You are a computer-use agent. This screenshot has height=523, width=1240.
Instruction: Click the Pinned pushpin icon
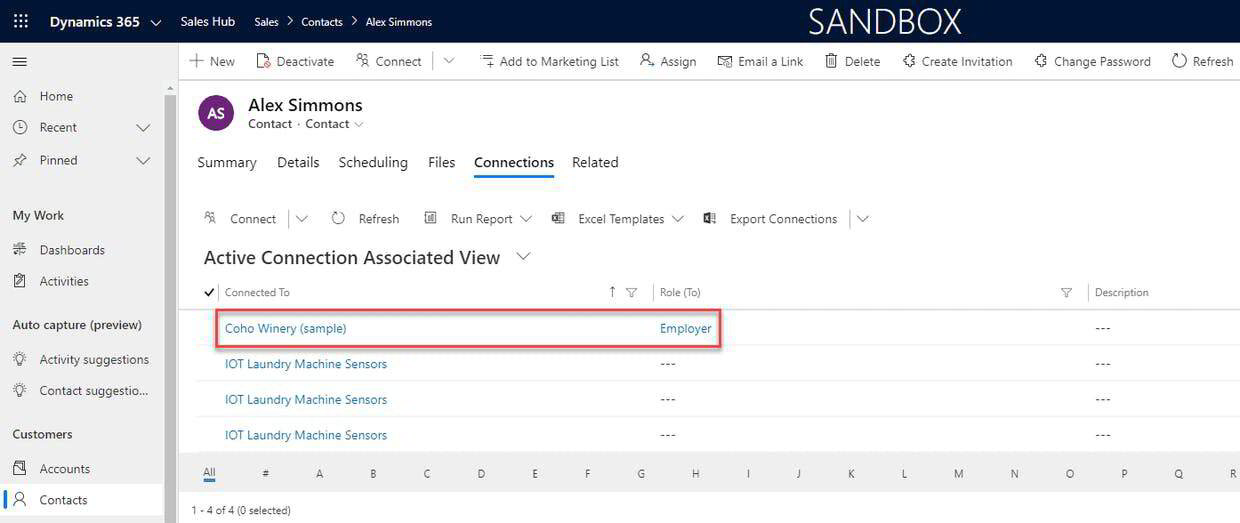(x=20, y=160)
